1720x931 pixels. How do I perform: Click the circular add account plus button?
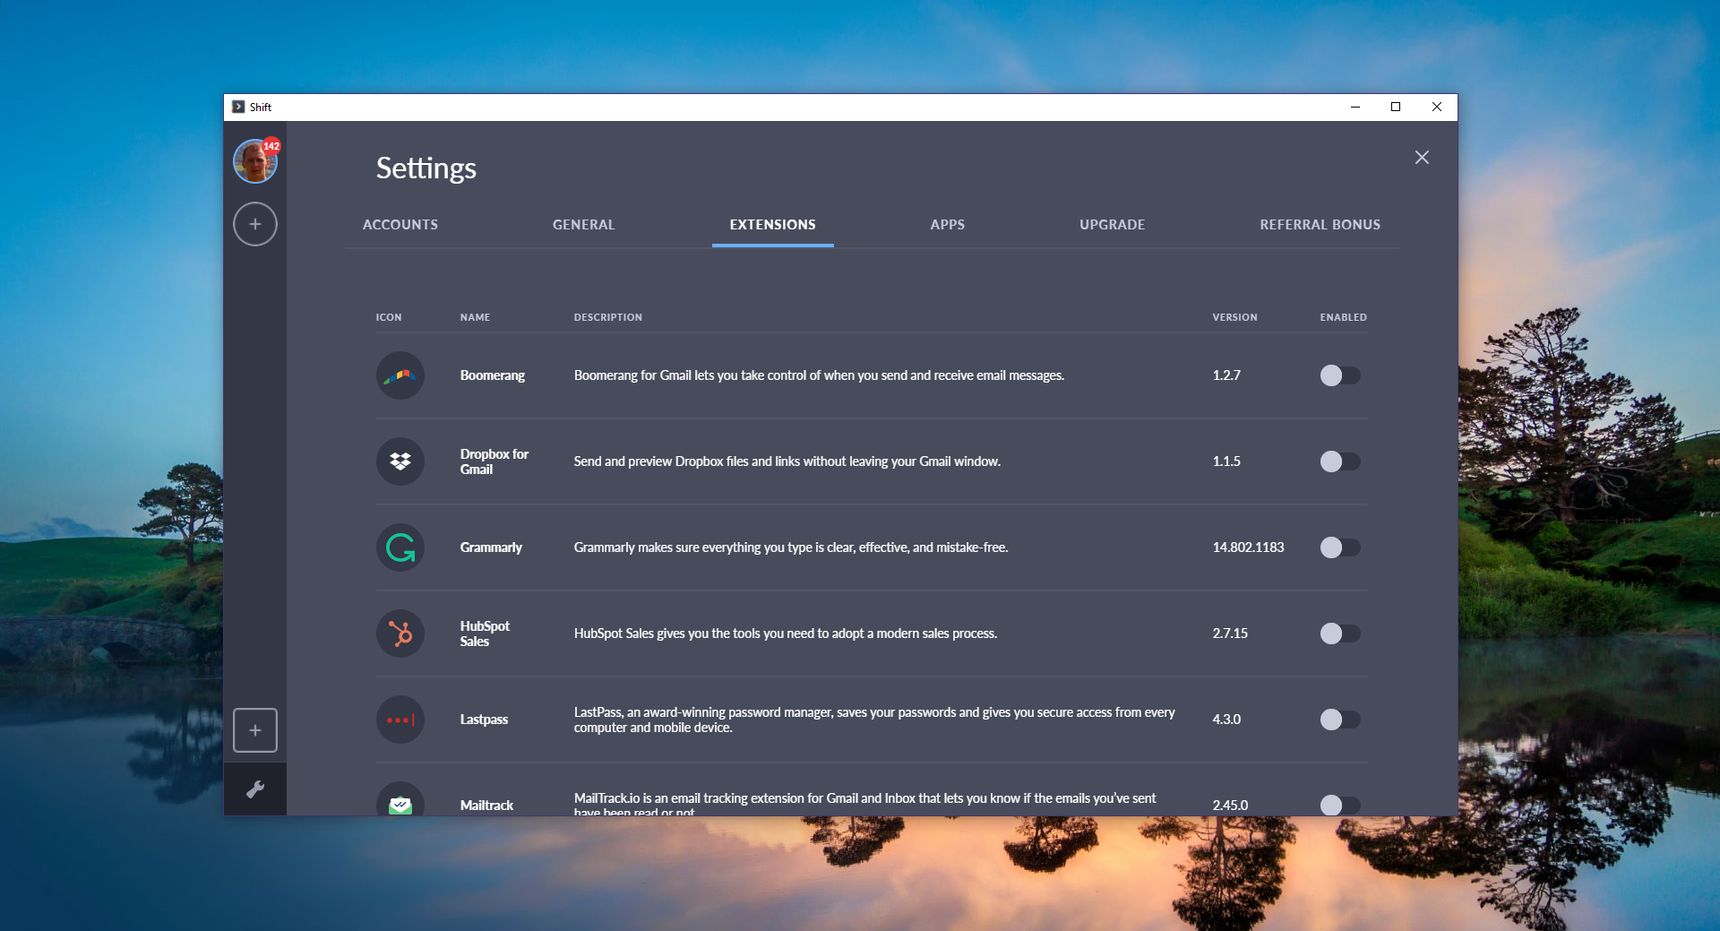(255, 224)
